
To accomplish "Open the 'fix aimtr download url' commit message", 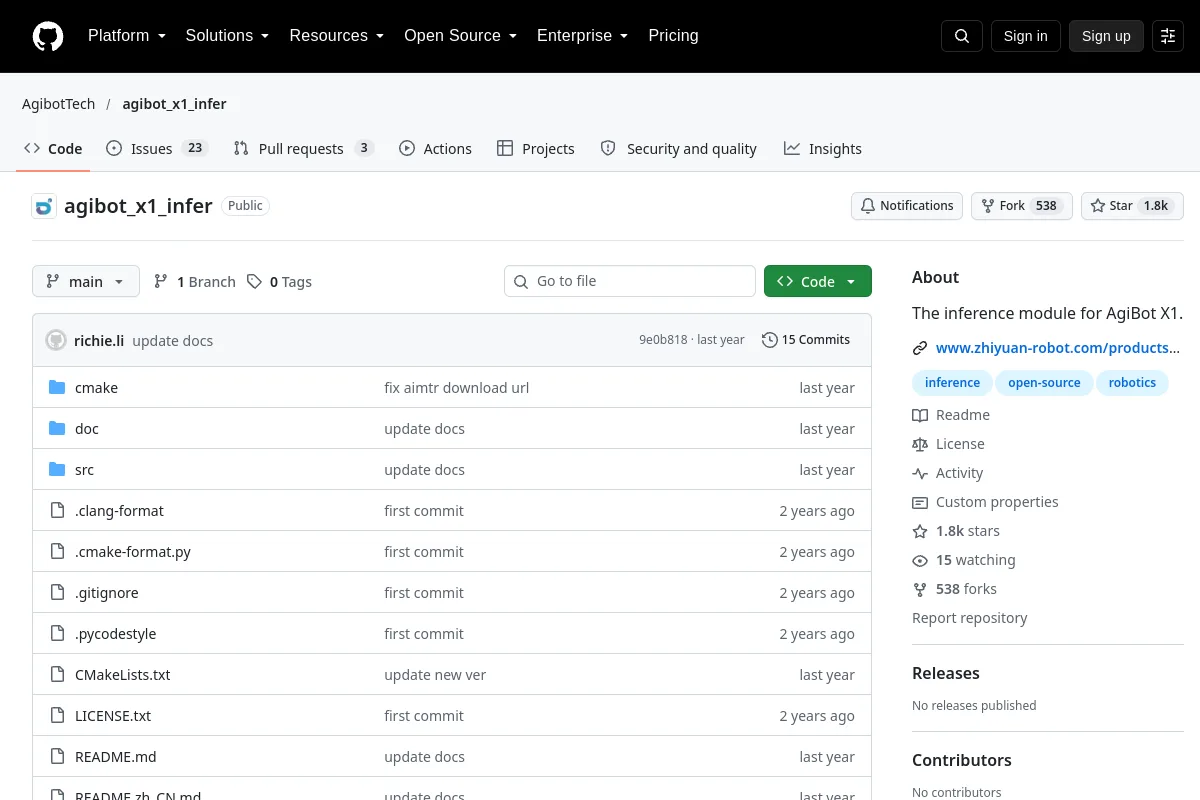I will pyautogui.click(x=457, y=388).
